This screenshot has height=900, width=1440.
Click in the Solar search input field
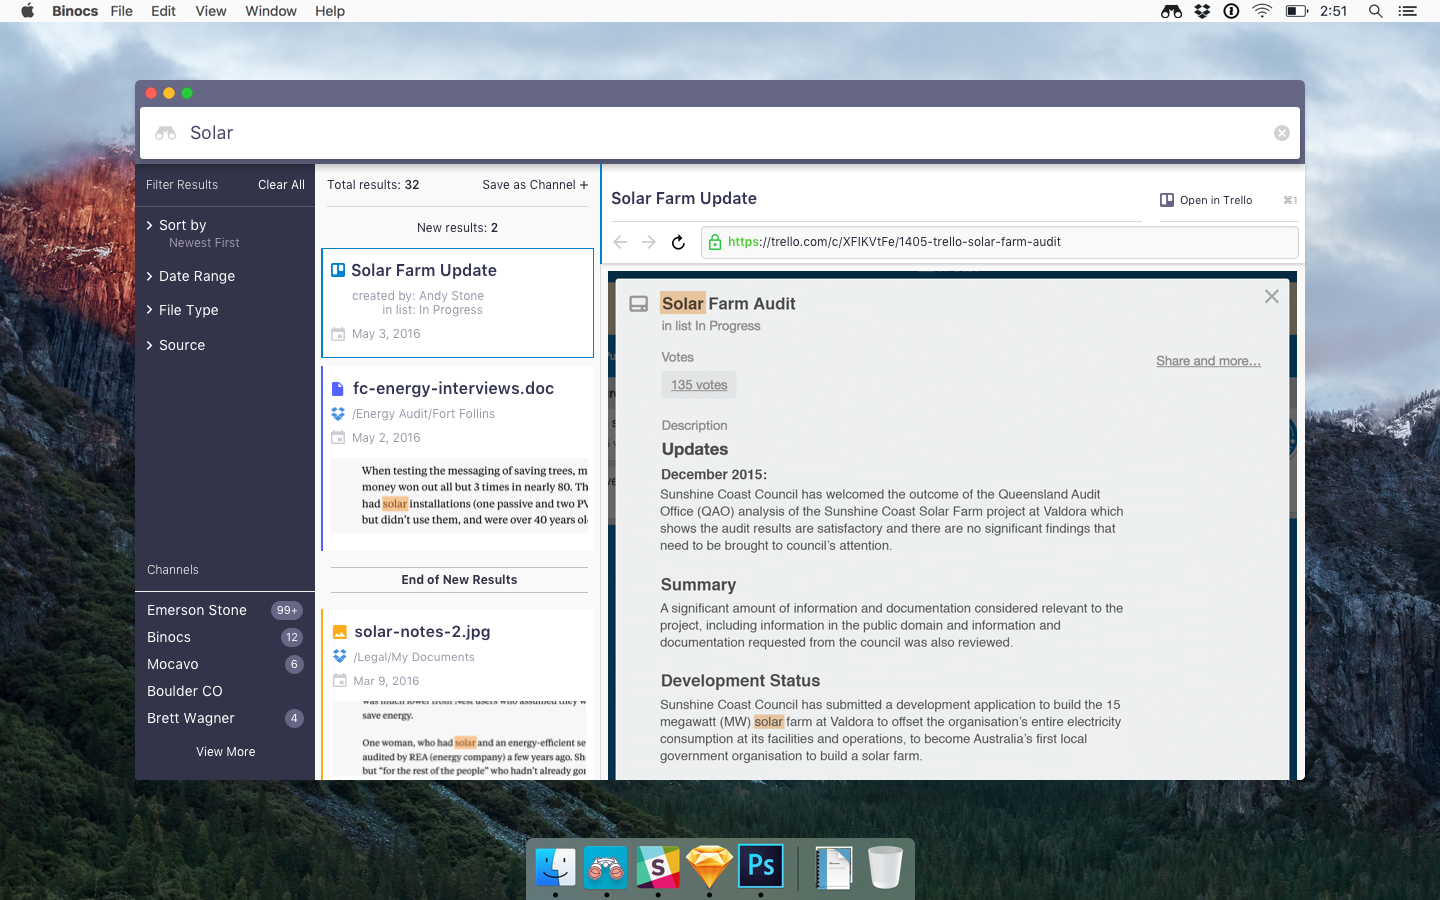click(x=720, y=133)
